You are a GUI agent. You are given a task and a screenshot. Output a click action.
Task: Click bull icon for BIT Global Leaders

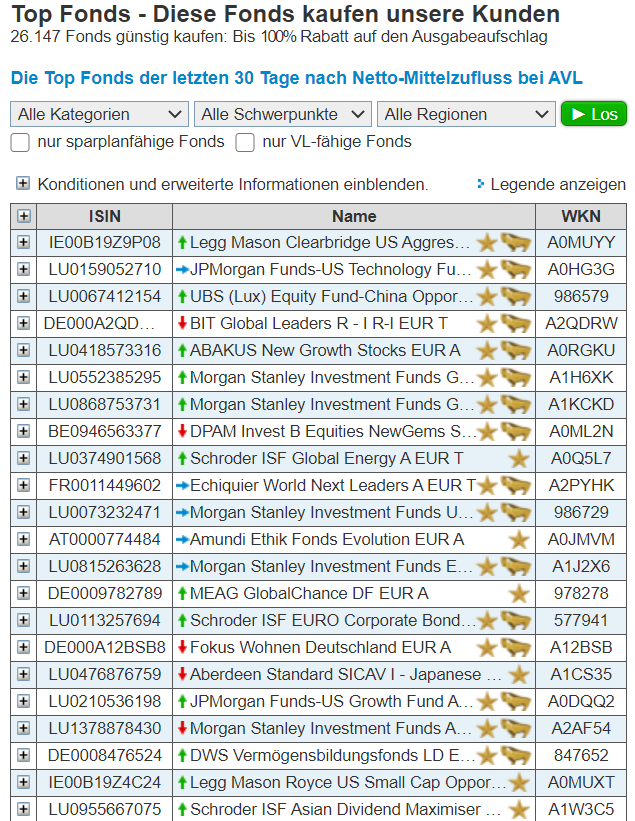[x=516, y=324]
